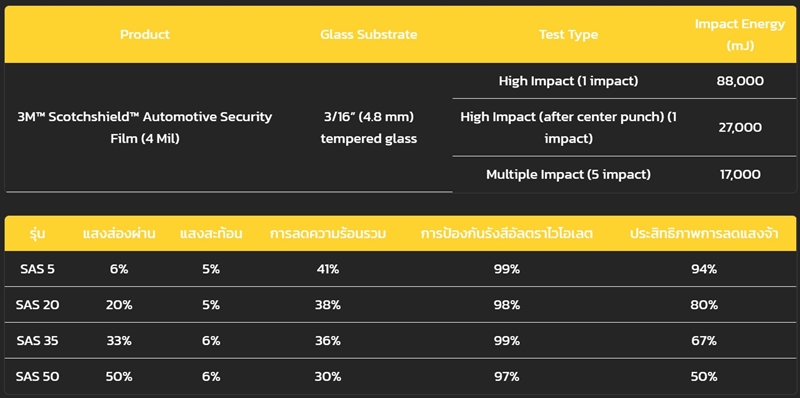Image resolution: width=800 pixels, height=398 pixels.
Task: Select the Multiple Impact (5 impact) row
Action: click(624, 175)
